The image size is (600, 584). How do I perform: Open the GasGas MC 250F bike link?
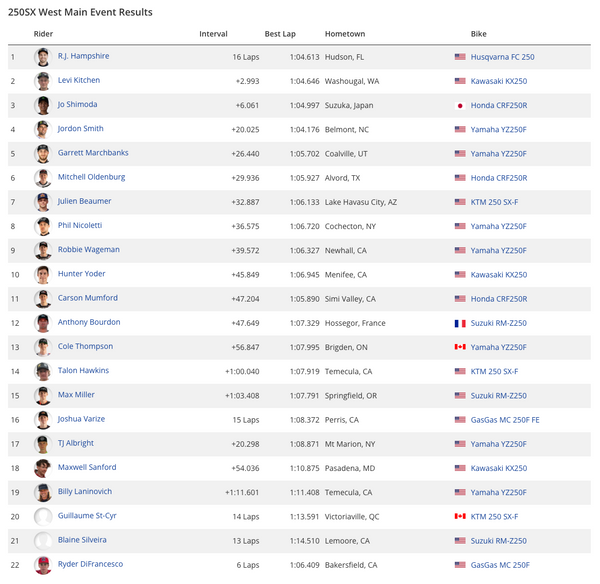point(500,565)
